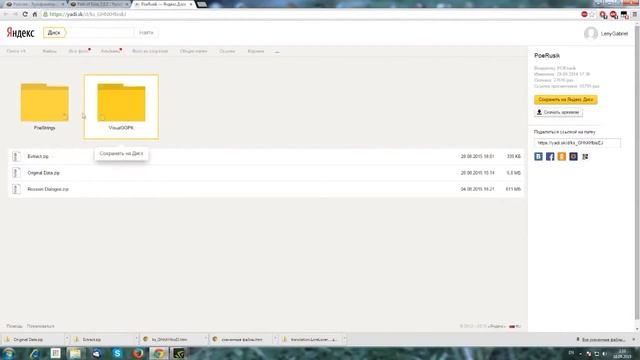Launch Internet Explorer from the taskbar

[x=34, y=353]
